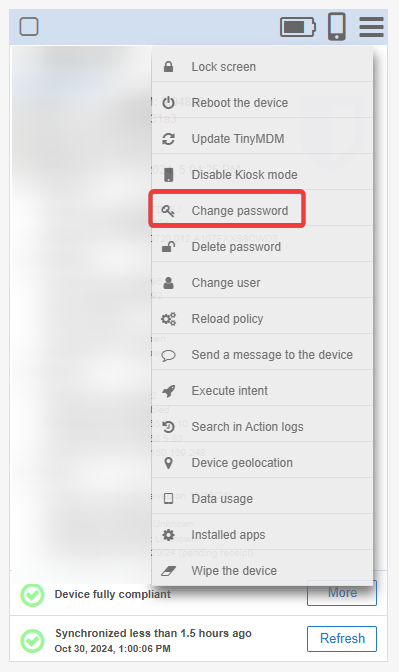Choose Wipe the device

(x=262, y=571)
